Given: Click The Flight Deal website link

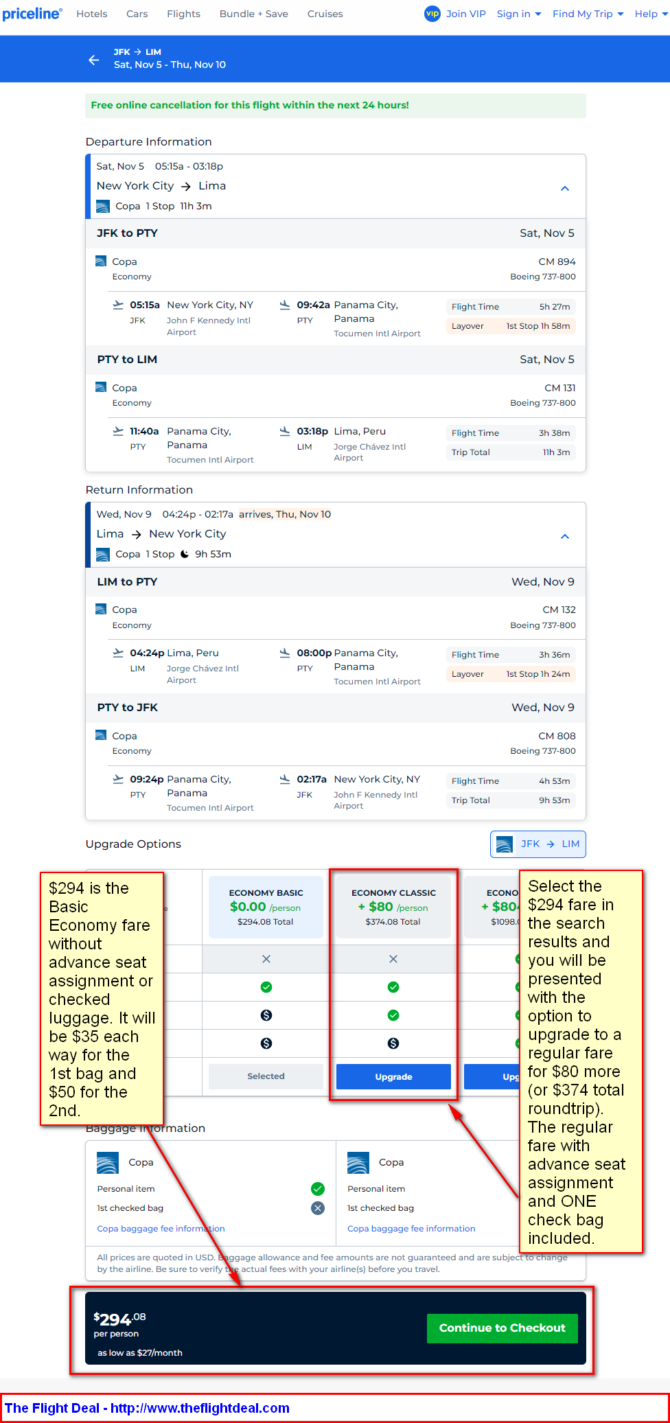Looking at the screenshot, I should click(200, 1408).
